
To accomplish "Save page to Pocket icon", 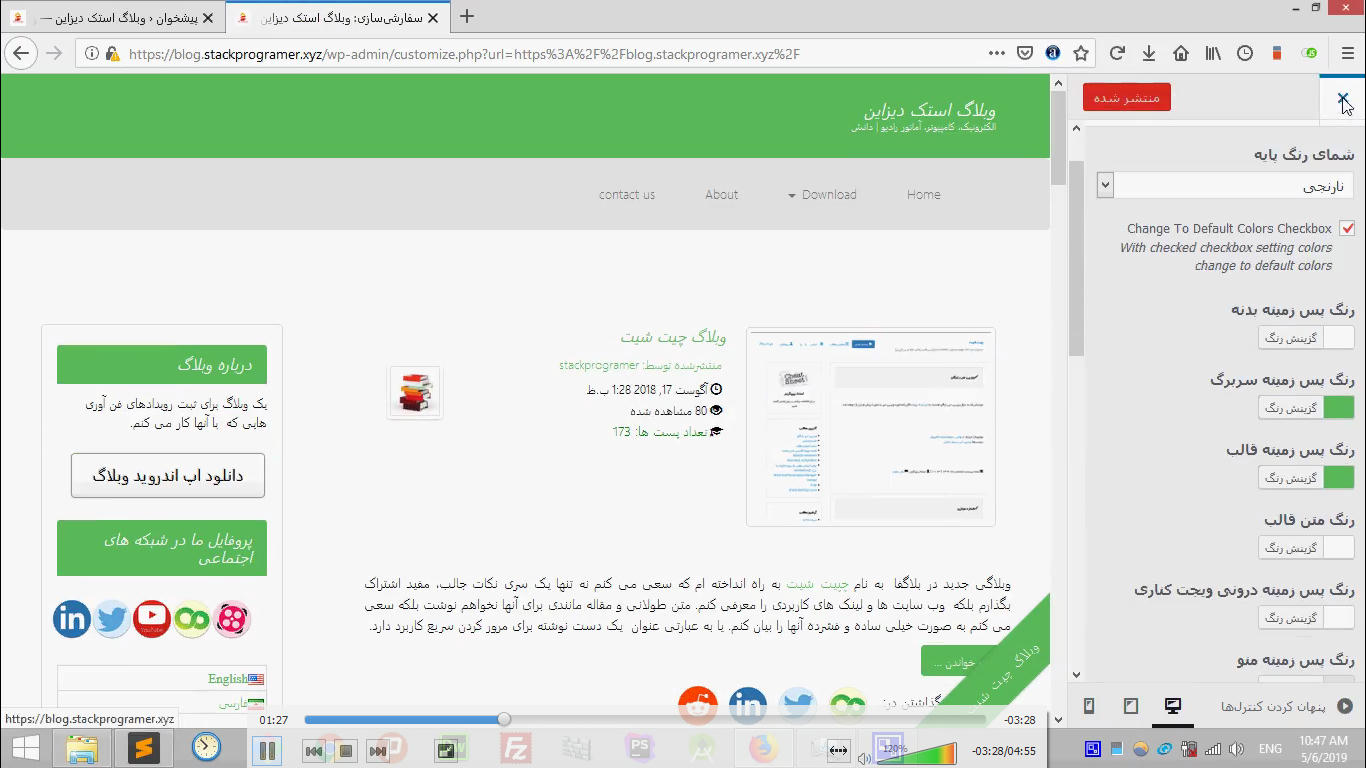I will tap(1025, 54).
